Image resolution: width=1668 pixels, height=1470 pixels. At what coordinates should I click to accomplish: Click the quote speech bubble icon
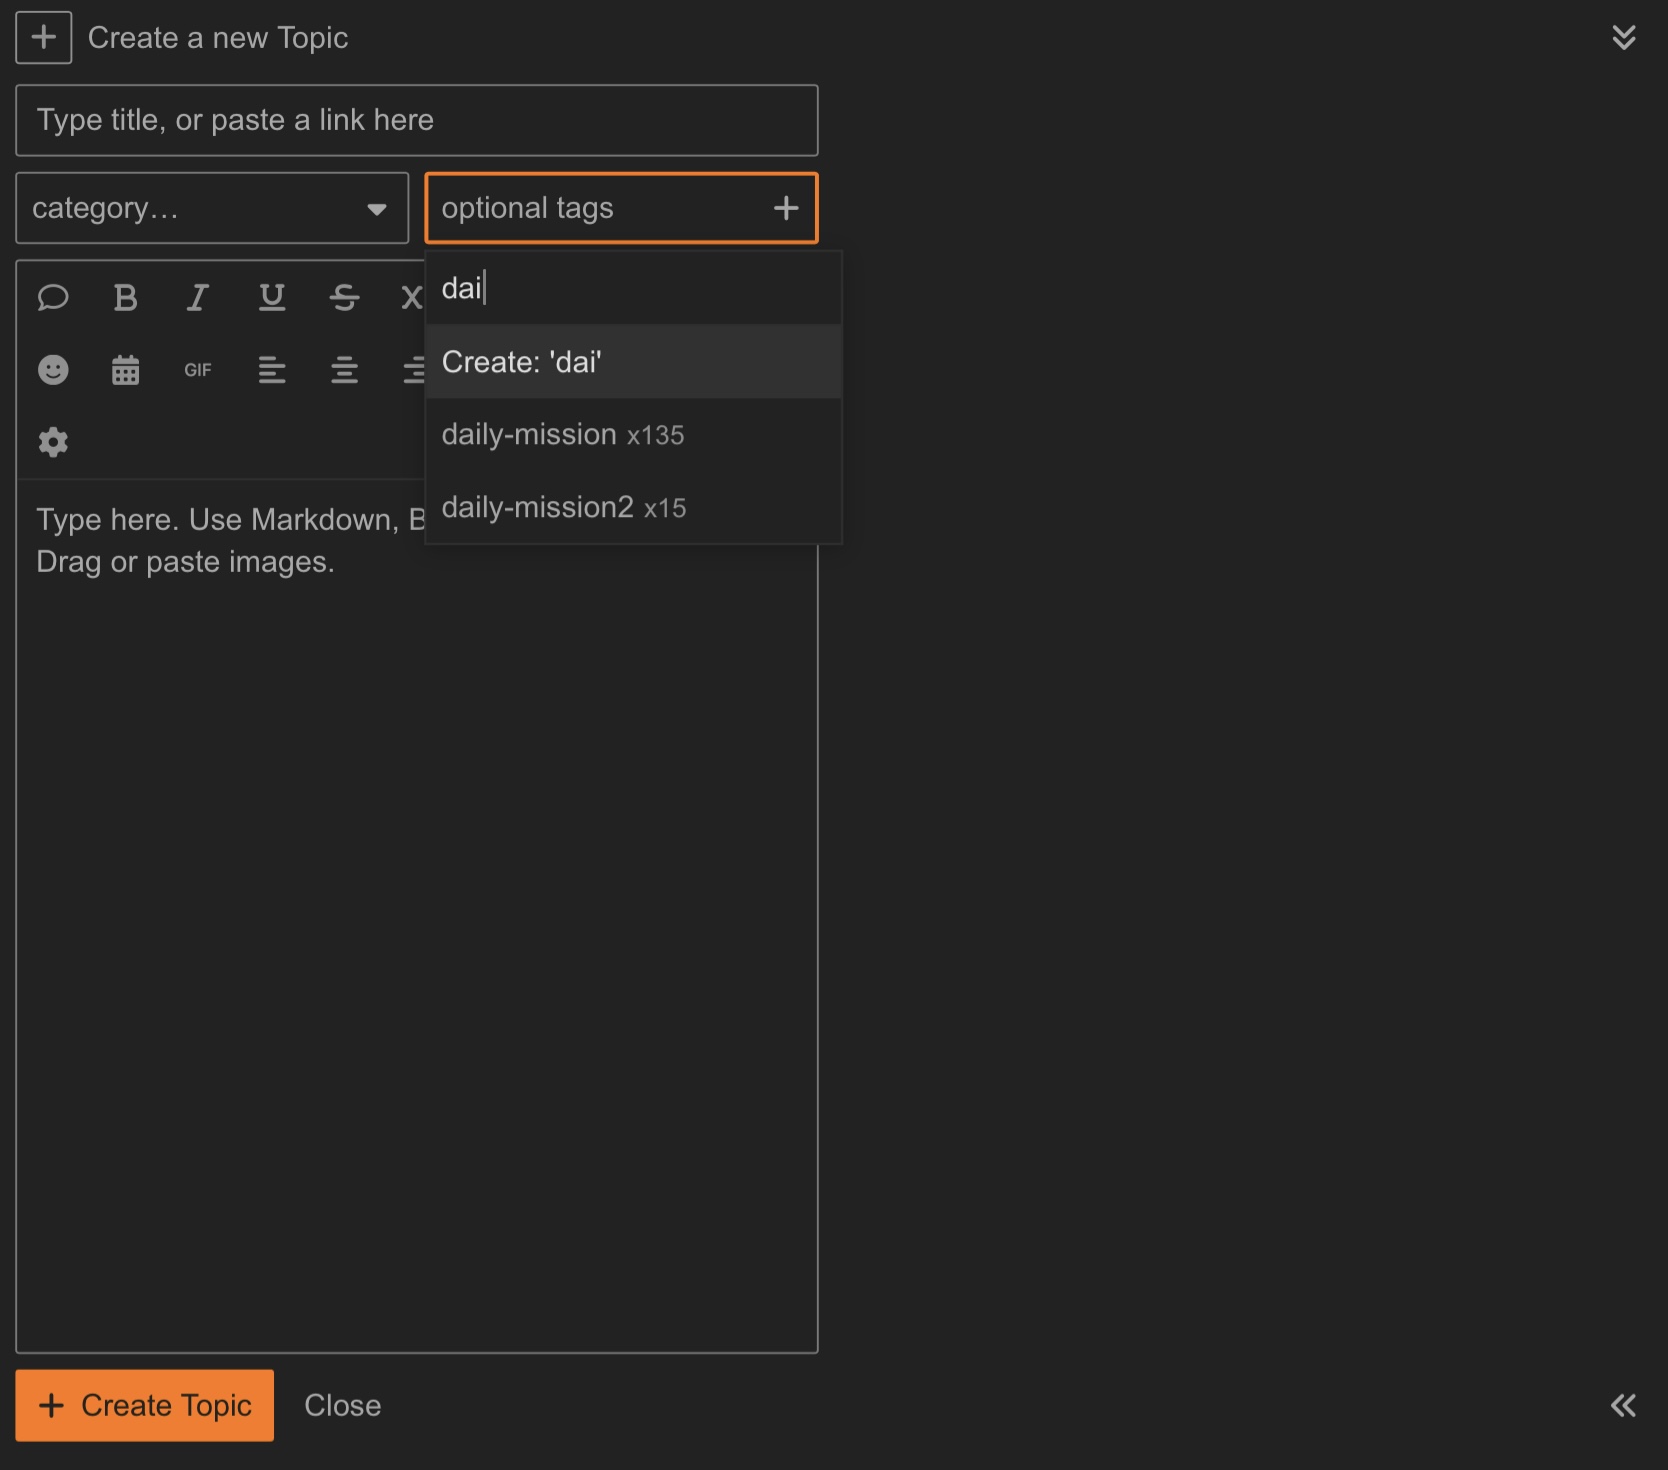[x=53, y=298]
